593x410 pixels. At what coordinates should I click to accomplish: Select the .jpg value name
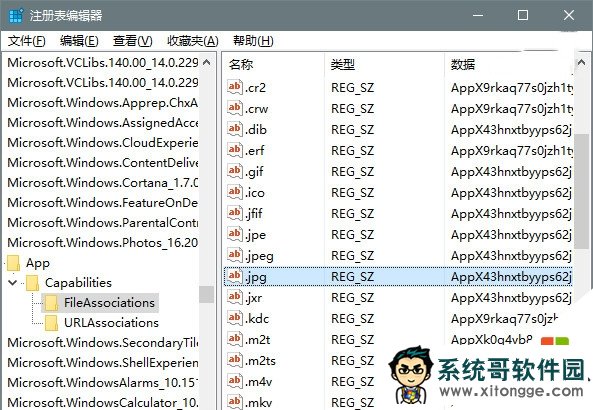point(256,277)
